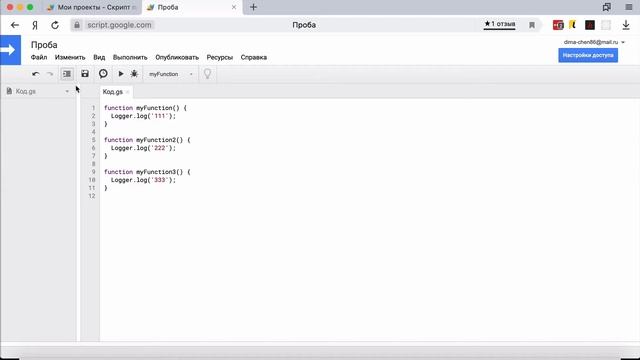
Task: Open the Ресурсы menu
Action: click(220, 58)
